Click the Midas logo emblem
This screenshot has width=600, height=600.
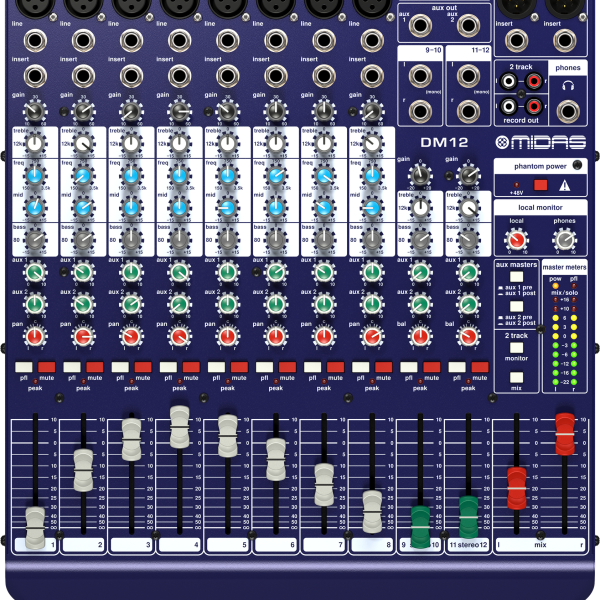[502, 142]
